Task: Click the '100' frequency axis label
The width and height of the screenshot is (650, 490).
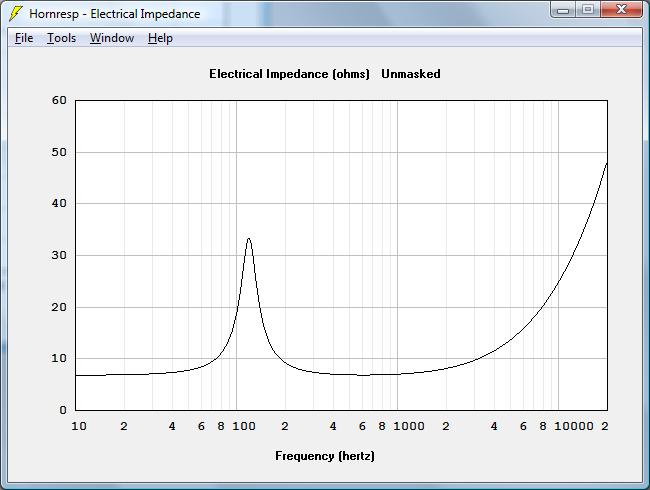Action: (244, 426)
